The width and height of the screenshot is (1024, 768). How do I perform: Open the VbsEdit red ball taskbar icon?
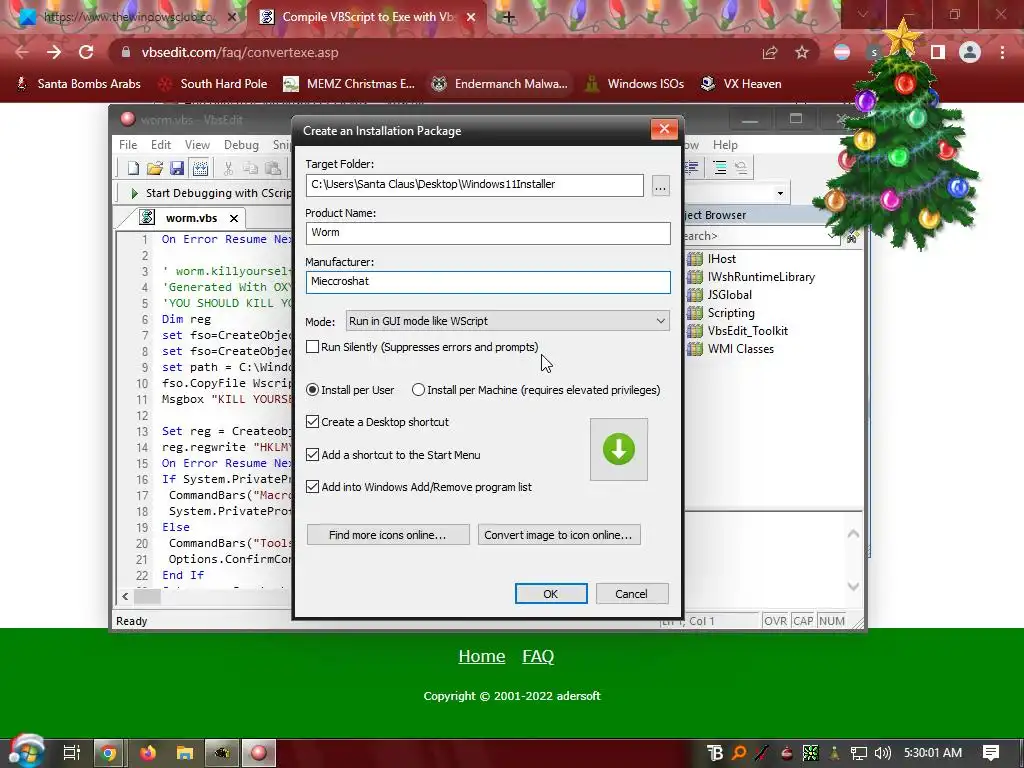tap(259, 753)
